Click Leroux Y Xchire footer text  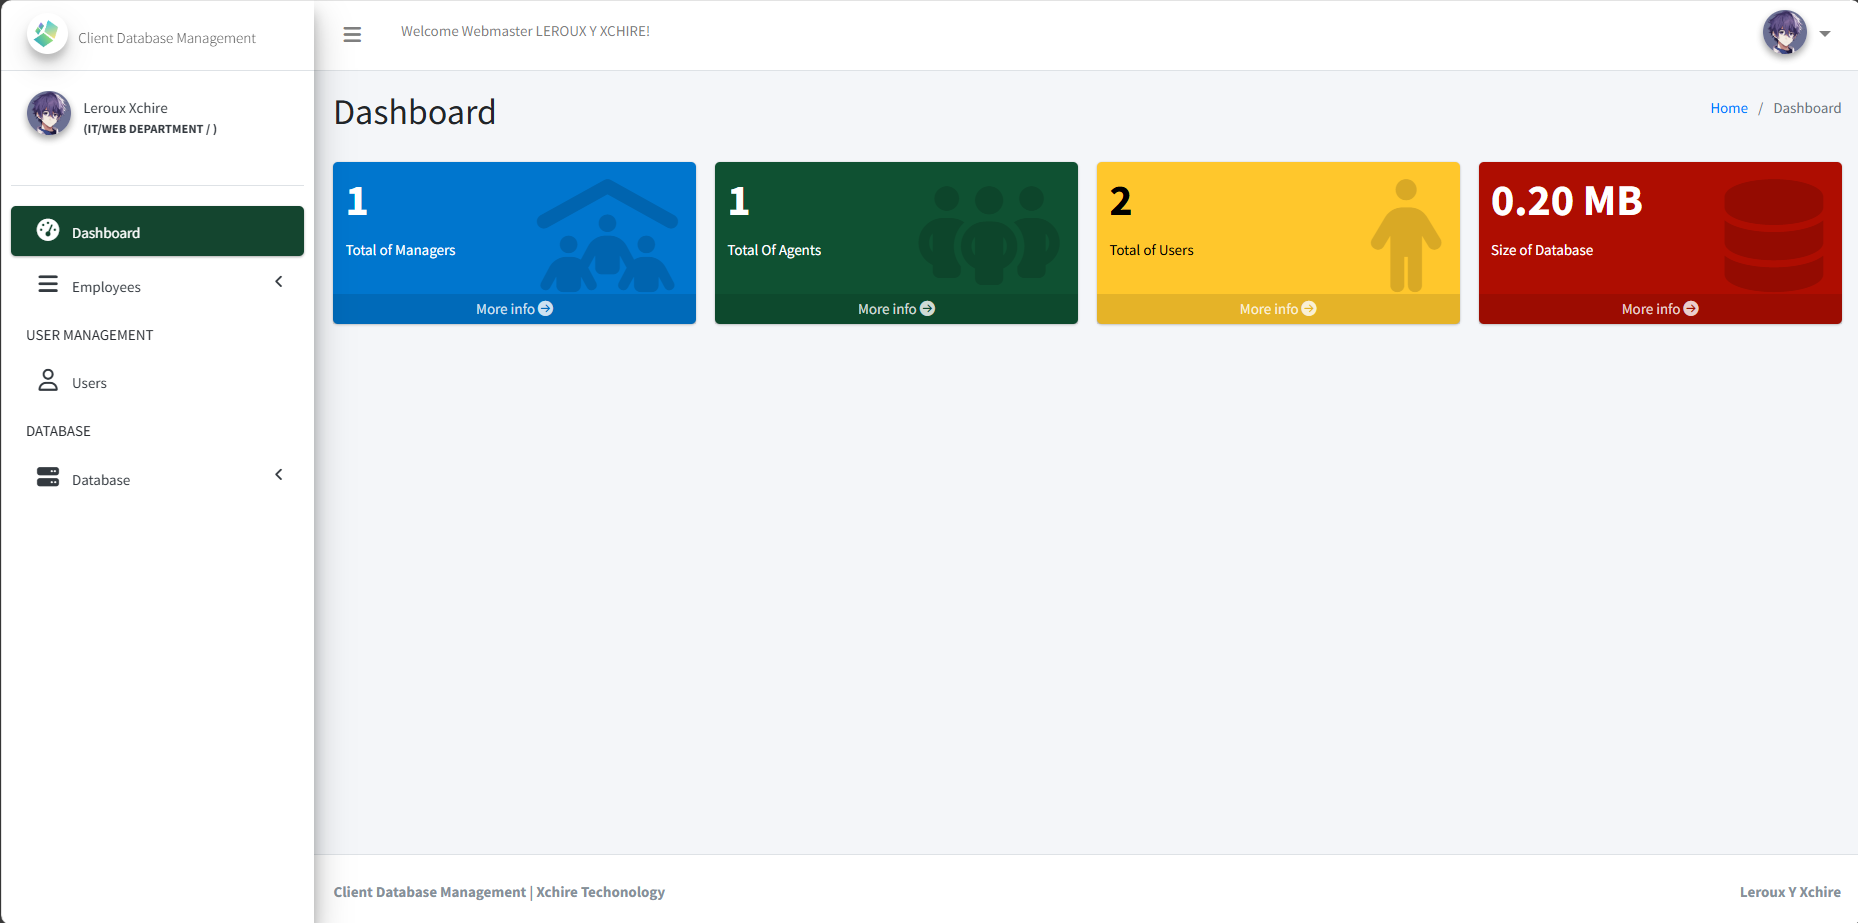tap(1790, 892)
